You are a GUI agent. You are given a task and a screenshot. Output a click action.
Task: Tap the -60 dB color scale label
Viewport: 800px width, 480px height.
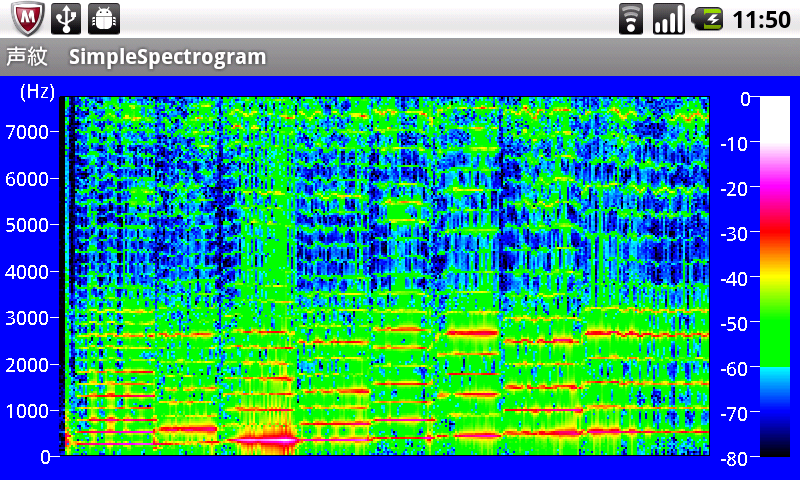(x=734, y=369)
